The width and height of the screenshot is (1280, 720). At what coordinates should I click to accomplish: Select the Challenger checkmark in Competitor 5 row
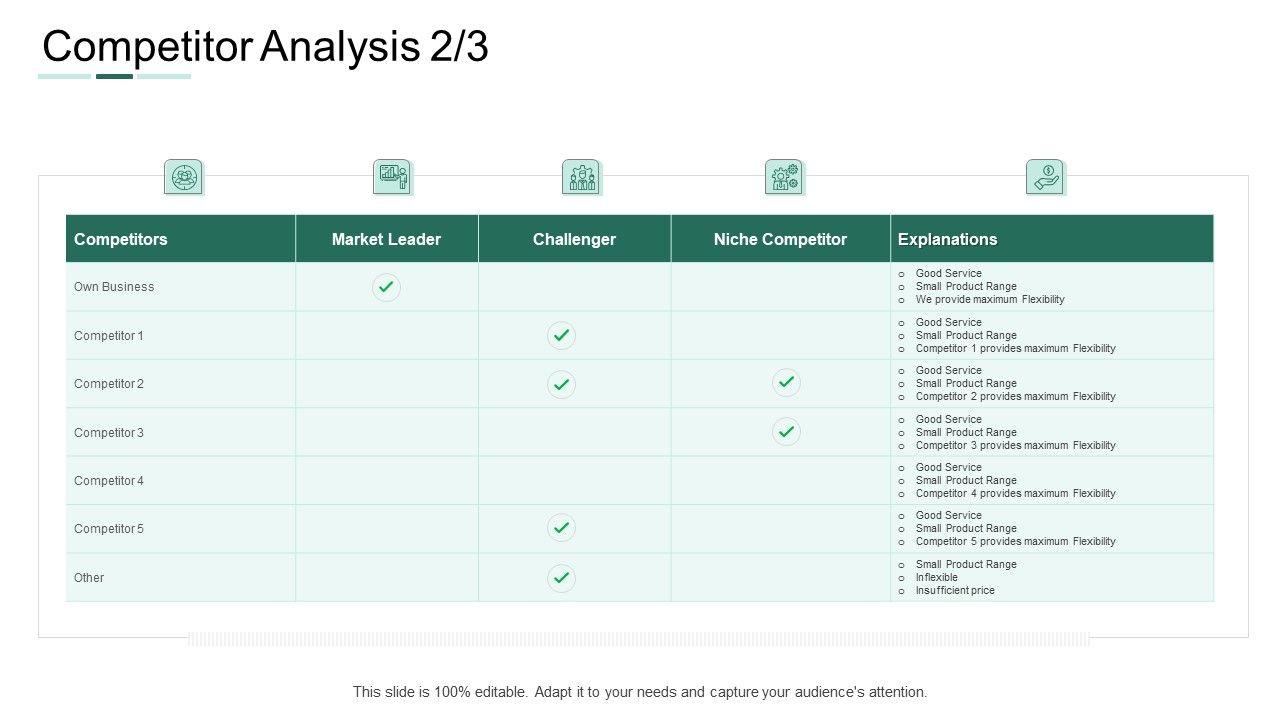(x=561, y=528)
